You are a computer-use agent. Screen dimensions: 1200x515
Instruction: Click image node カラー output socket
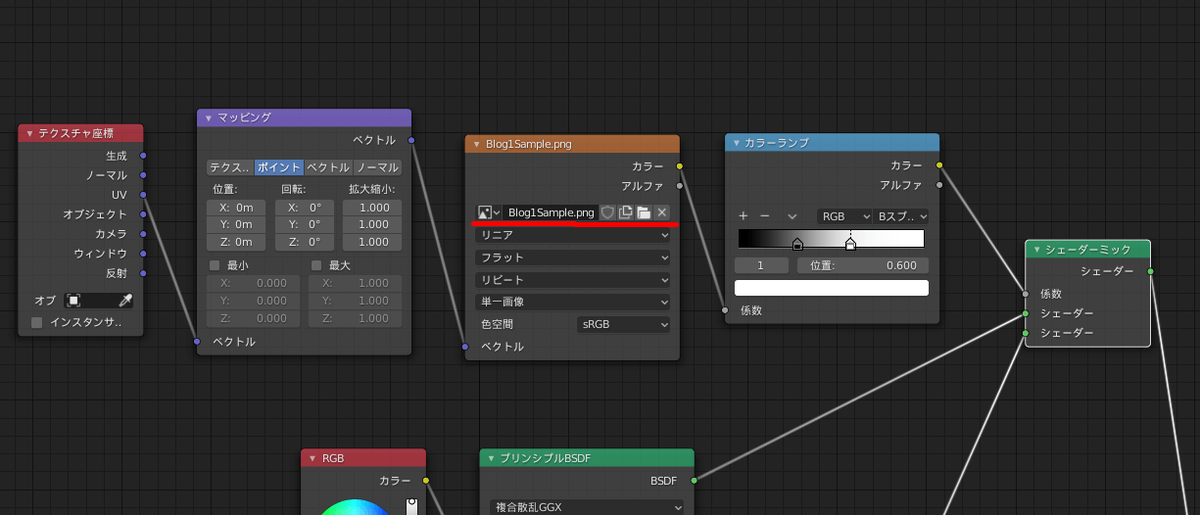click(x=680, y=166)
